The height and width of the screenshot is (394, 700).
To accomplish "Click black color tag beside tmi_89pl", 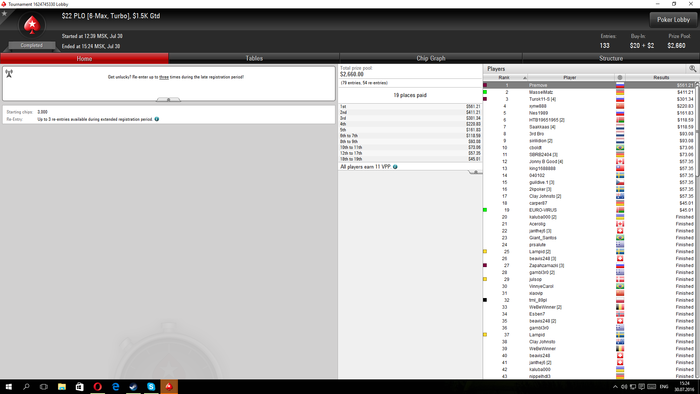I will point(485,300).
